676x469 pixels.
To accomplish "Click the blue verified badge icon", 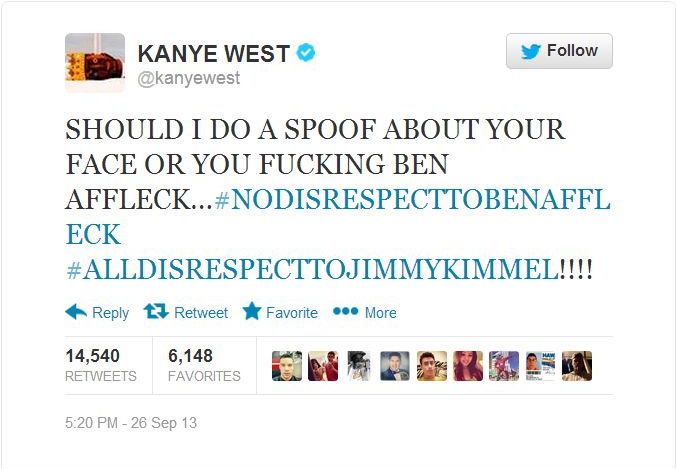I will (x=306, y=53).
